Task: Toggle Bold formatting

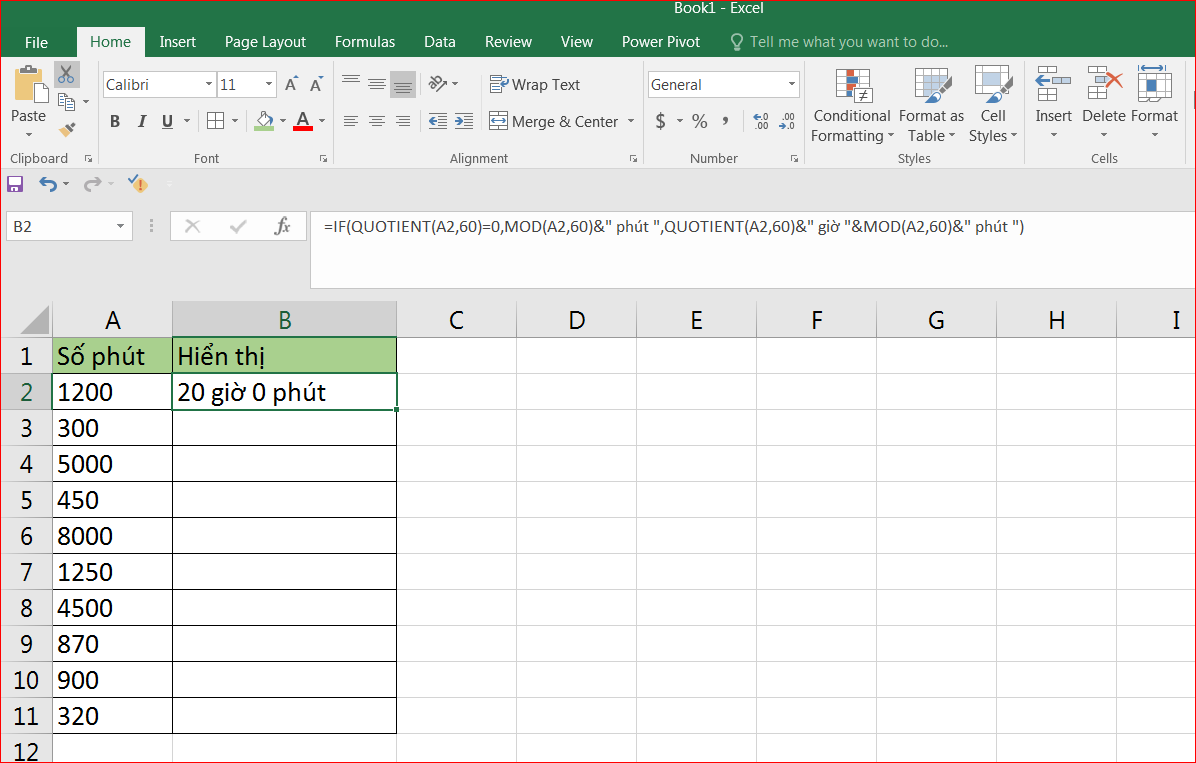Action: point(115,121)
